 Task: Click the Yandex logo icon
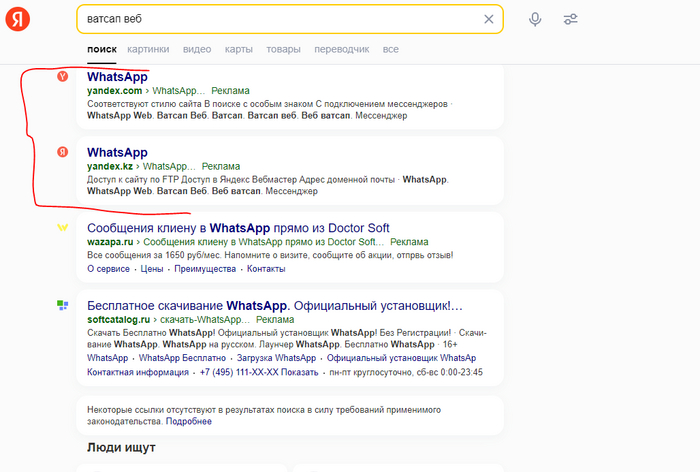tap(21, 19)
